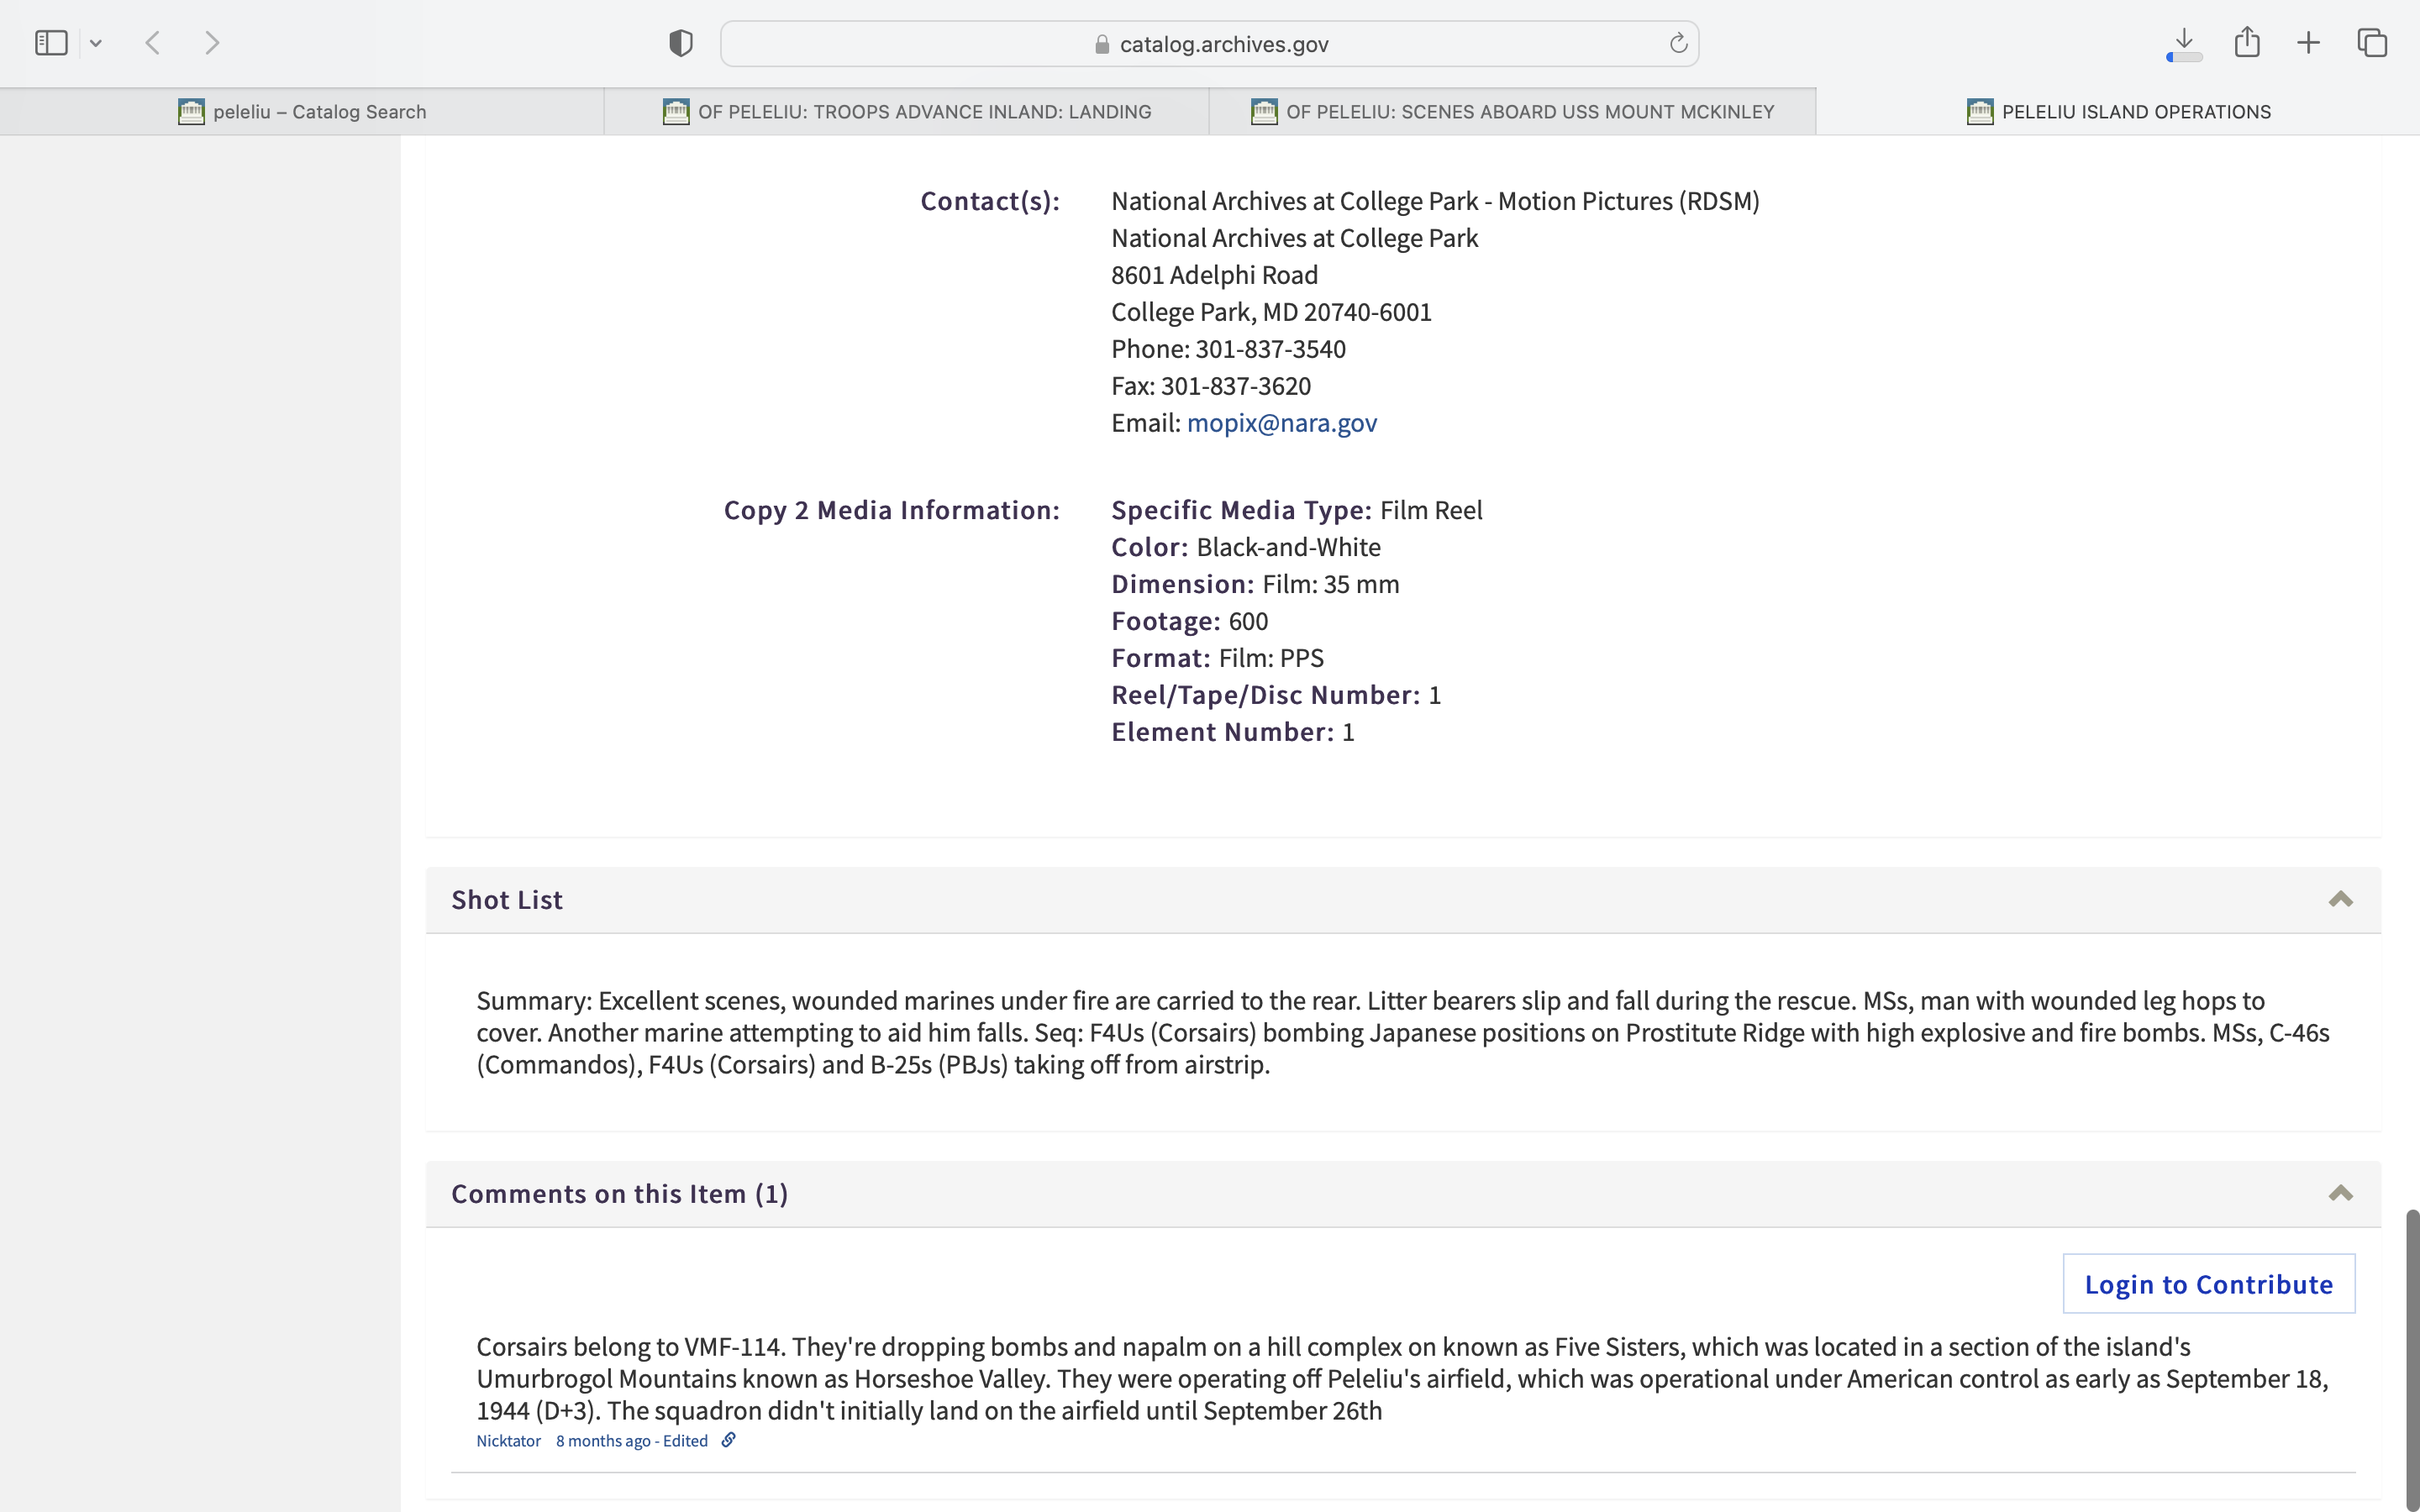
Task: Toggle the Safari sidebar icon
Action: point(51,43)
